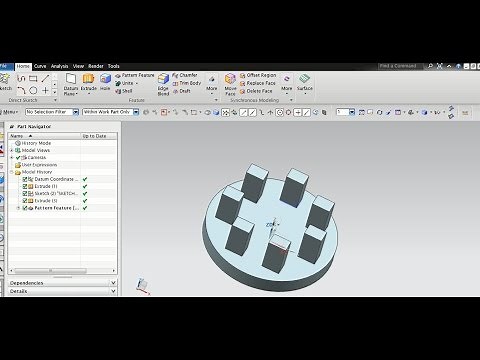The height and width of the screenshot is (360, 480).
Task: Expand the Model Views tree node
Action: click(x=11, y=150)
